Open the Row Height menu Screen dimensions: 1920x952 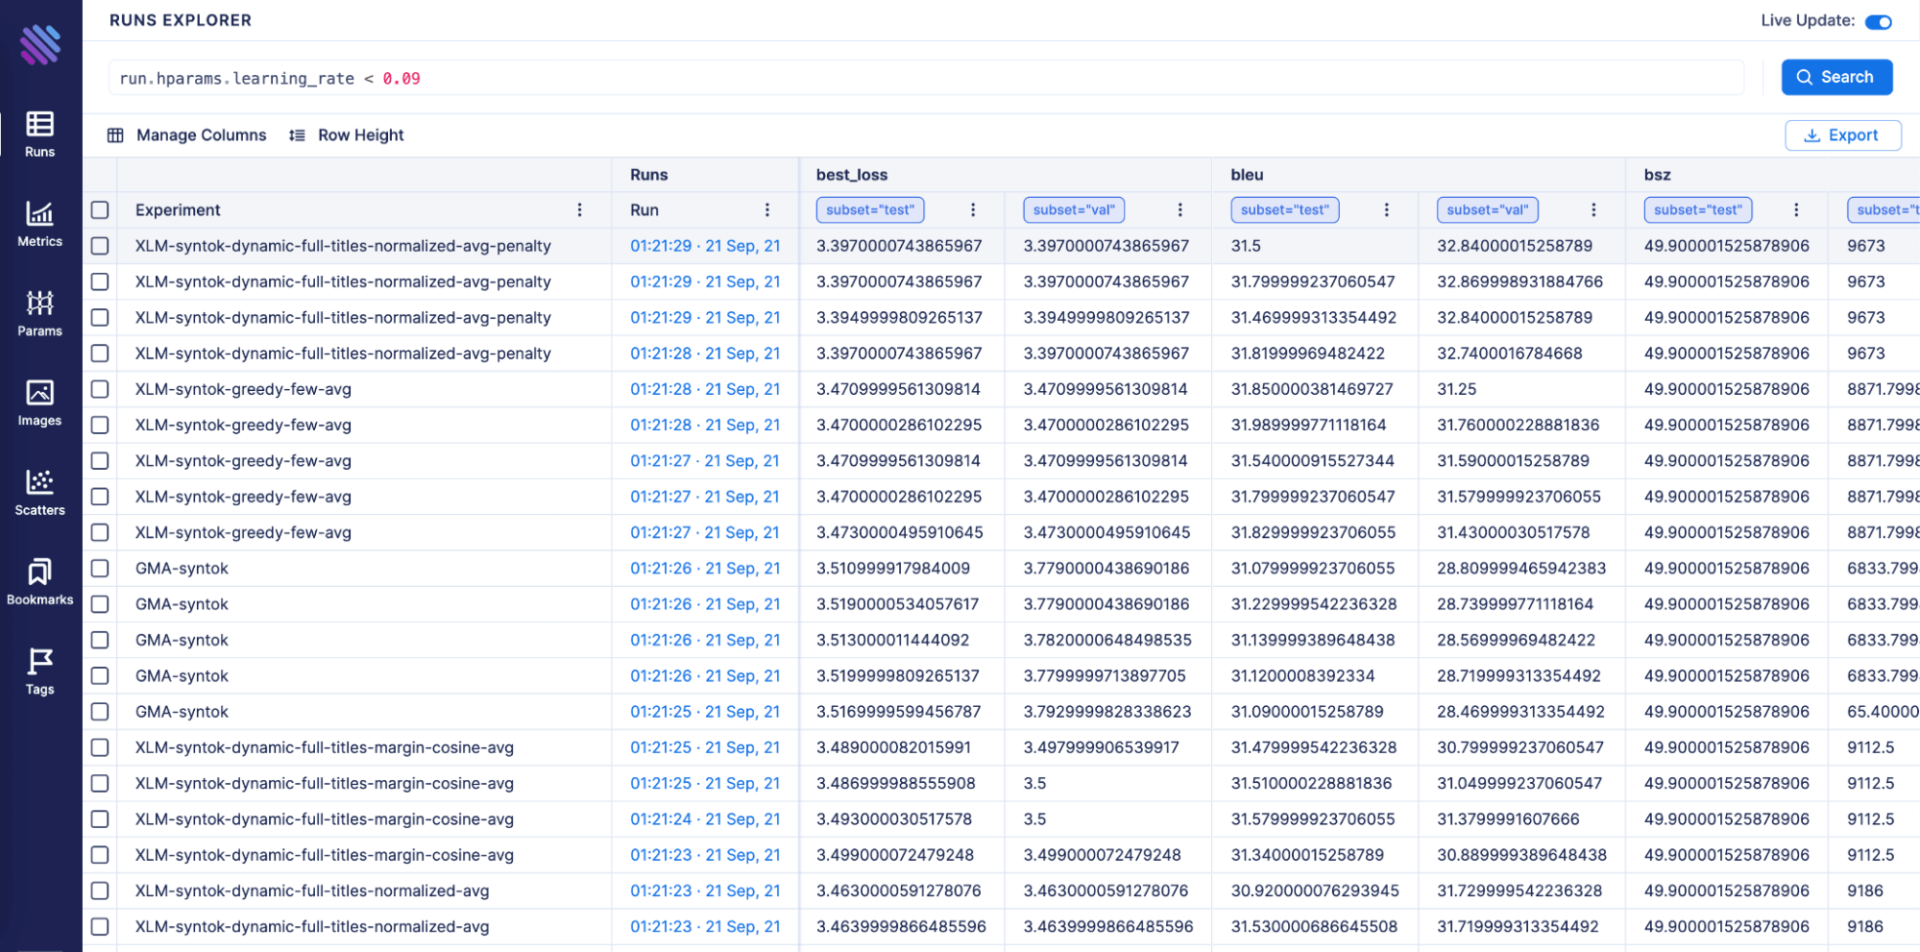(x=346, y=135)
